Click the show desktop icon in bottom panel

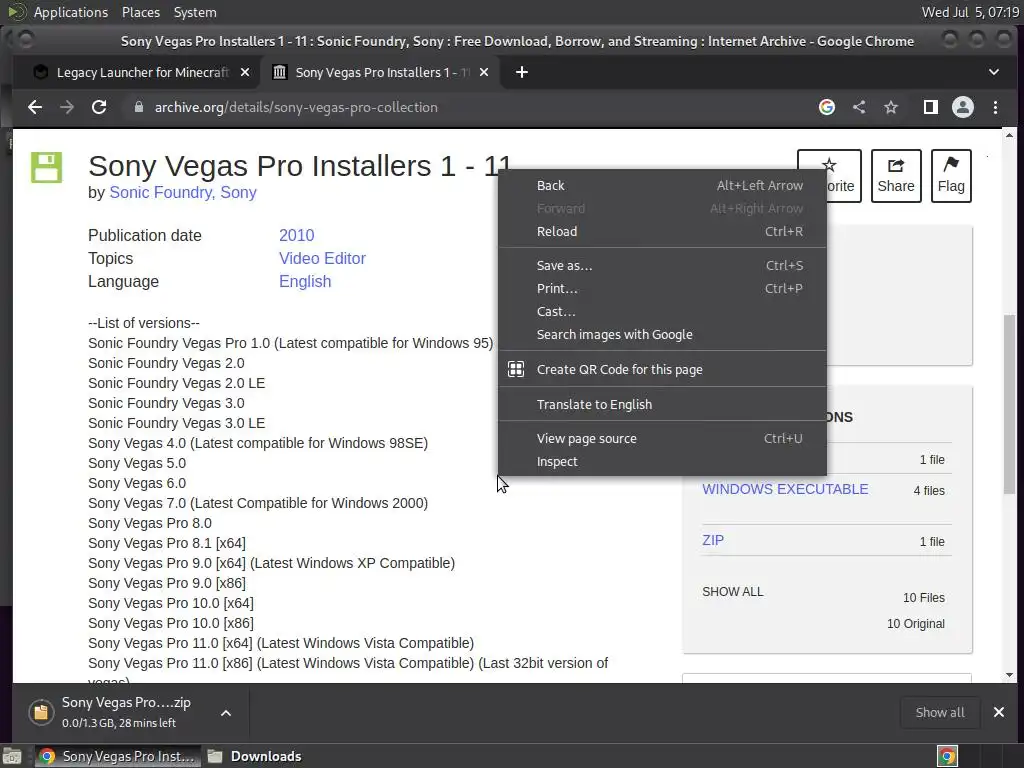[x=12, y=756]
